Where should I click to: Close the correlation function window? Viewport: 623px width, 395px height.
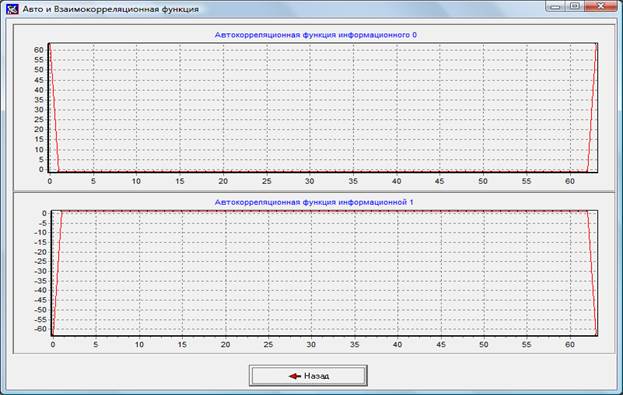coord(600,6)
